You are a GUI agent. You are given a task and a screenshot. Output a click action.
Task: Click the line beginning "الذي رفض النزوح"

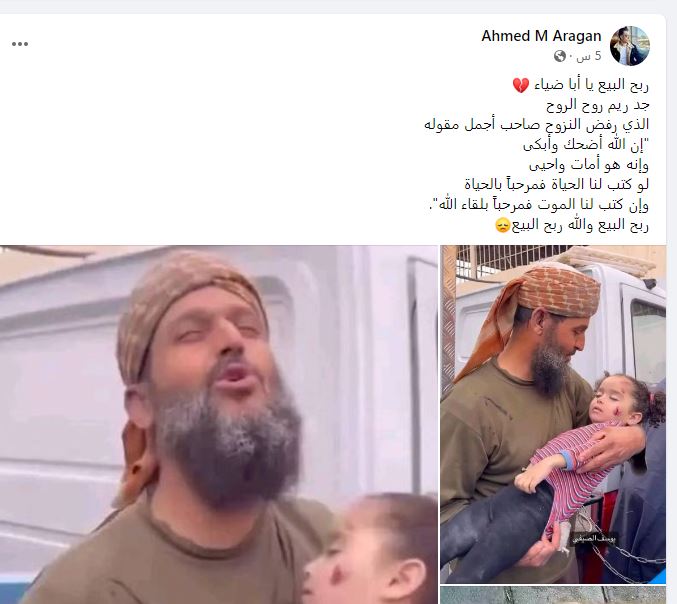(x=537, y=125)
